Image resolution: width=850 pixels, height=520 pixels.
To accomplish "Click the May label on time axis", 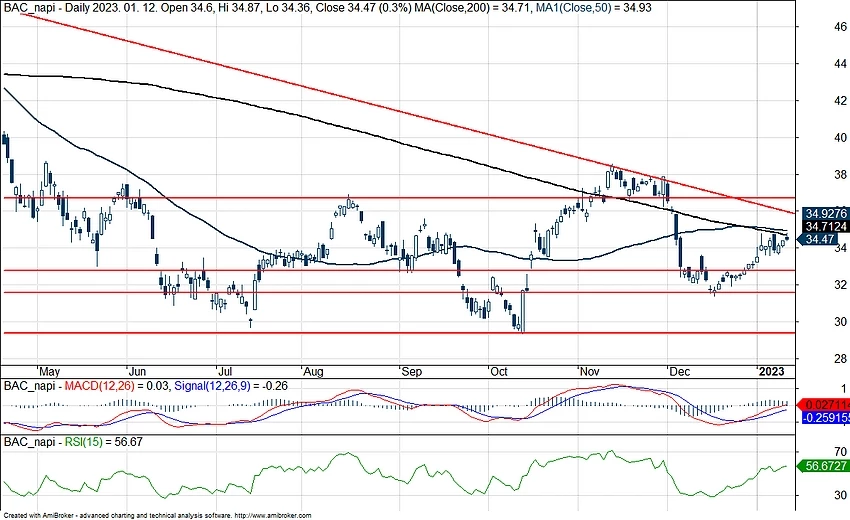I will pyautogui.click(x=49, y=371).
